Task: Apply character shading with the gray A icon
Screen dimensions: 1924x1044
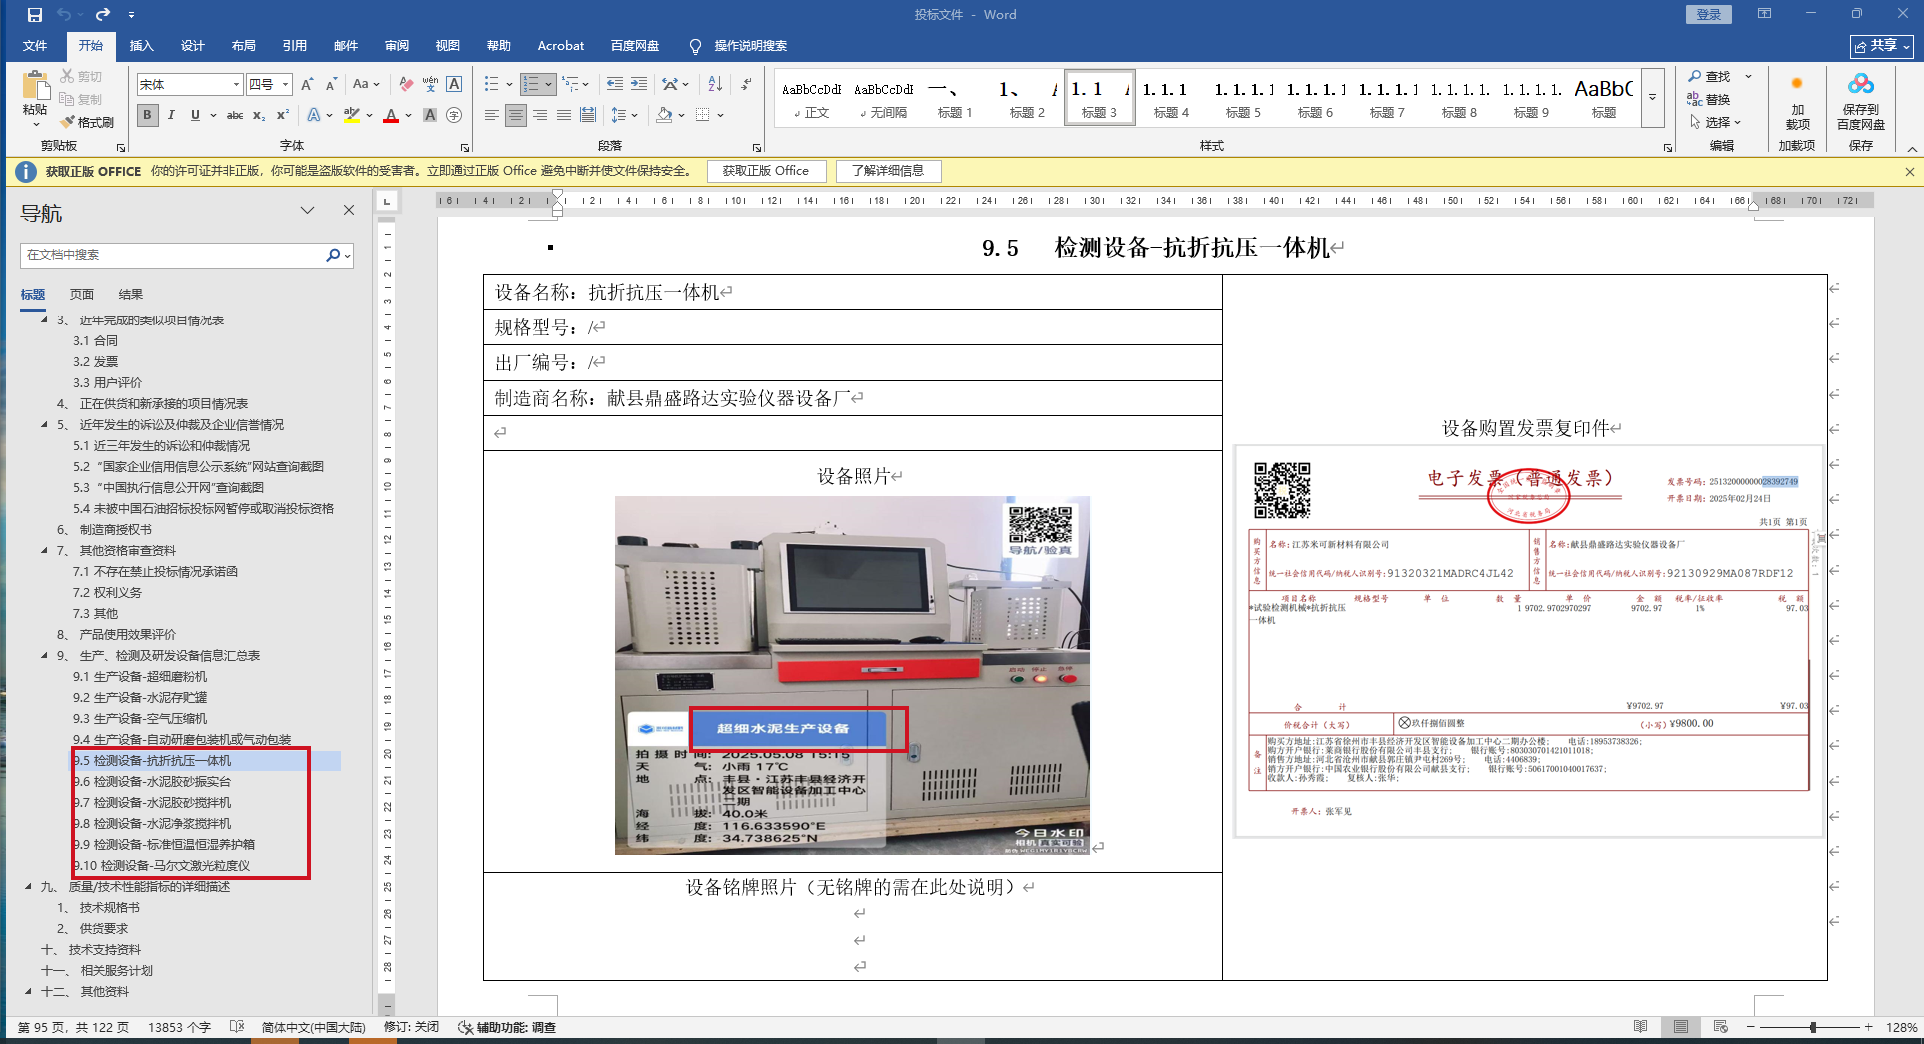Action: coord(430,115)
